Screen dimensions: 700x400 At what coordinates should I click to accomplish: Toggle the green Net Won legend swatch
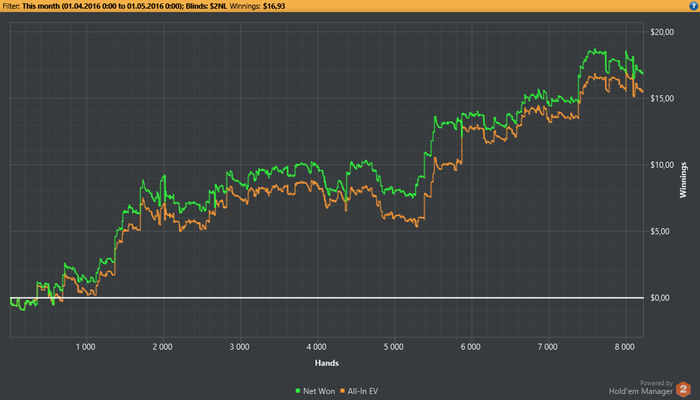pyautogui.click(x=298, y=391)
